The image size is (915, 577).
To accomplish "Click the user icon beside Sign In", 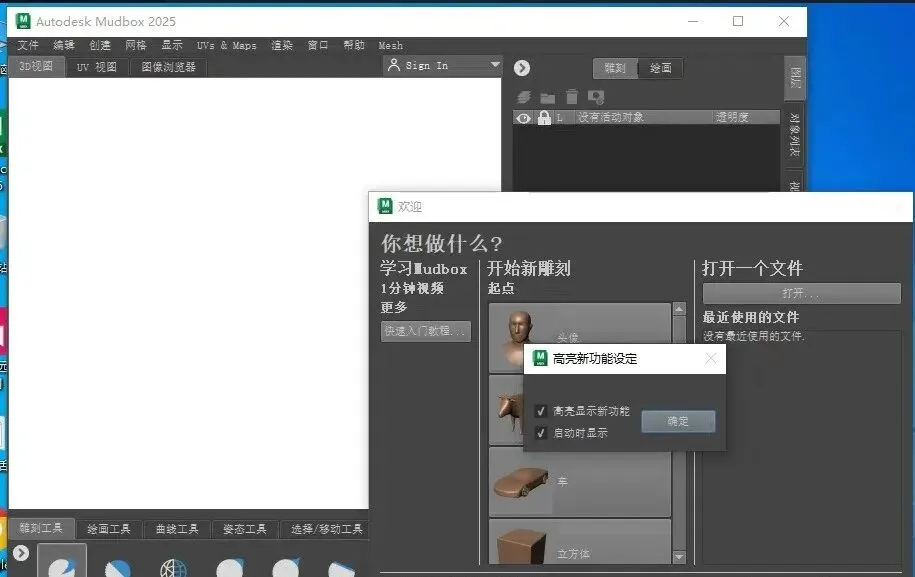I will [x=394, y=65].
